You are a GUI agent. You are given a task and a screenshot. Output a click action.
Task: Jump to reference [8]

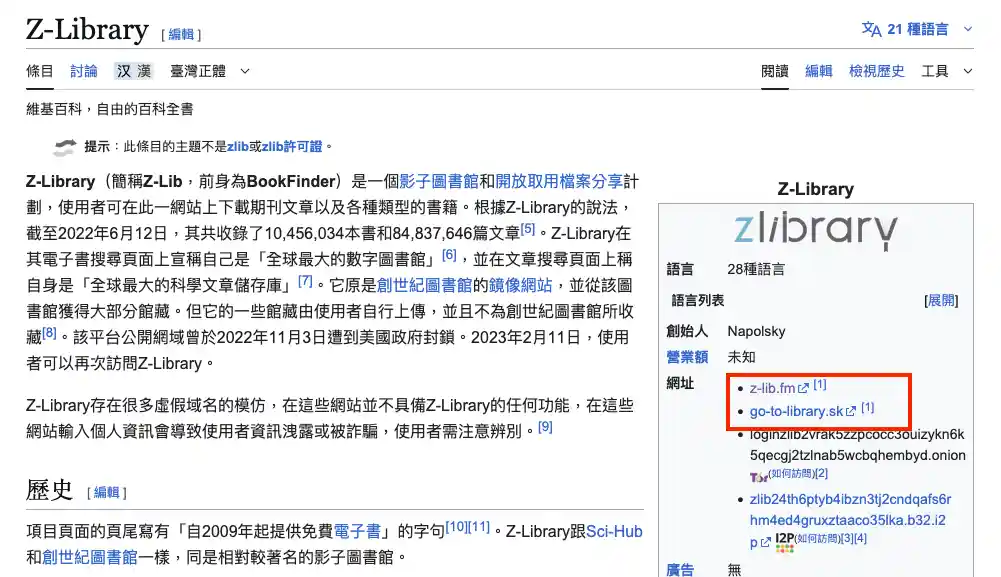[x=49, y=333]
